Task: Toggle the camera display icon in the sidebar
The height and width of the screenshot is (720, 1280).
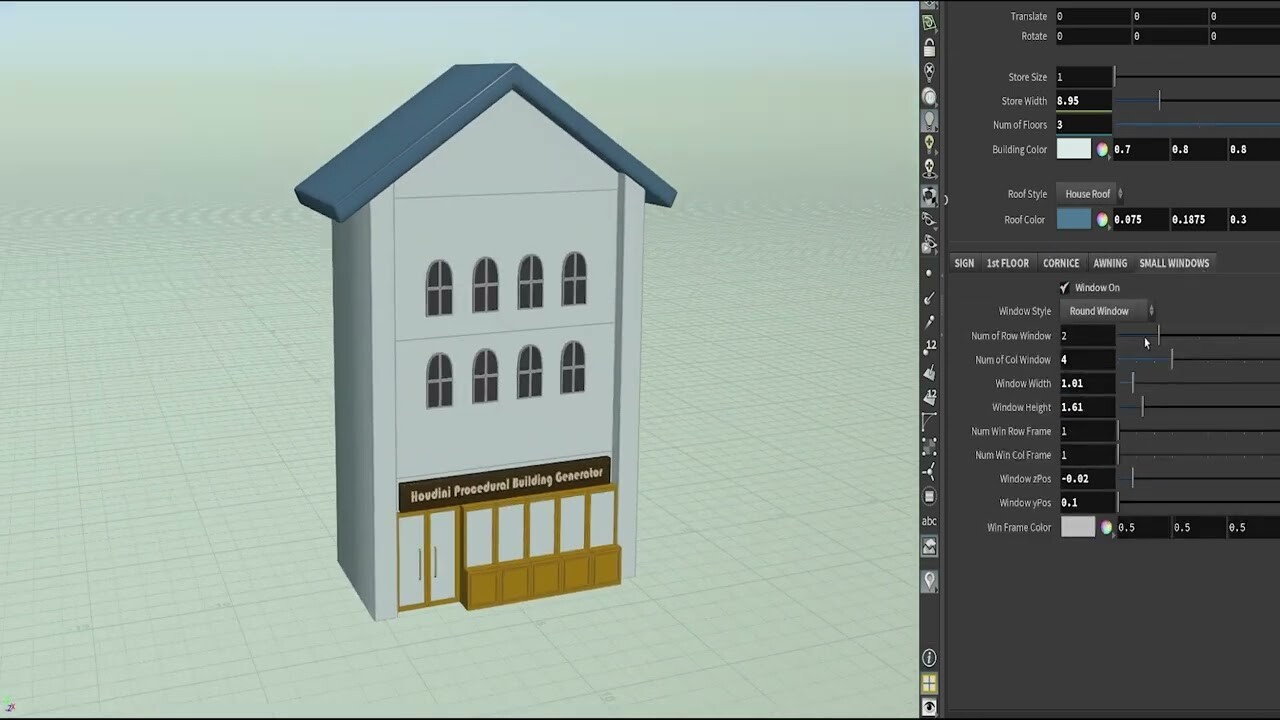Action: click(x=929, y=195)
